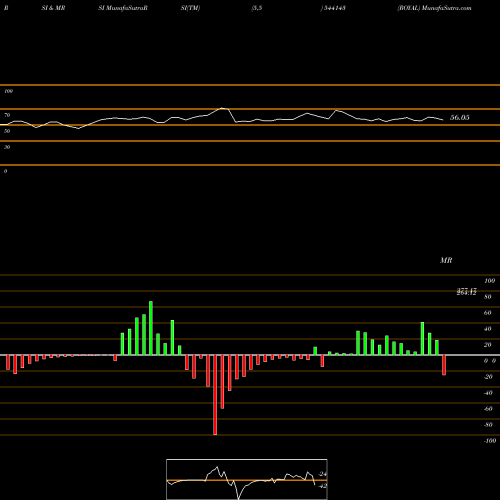500x500 pixels.
Task: Click the 100 label on RSI axis
Action: 9,91
